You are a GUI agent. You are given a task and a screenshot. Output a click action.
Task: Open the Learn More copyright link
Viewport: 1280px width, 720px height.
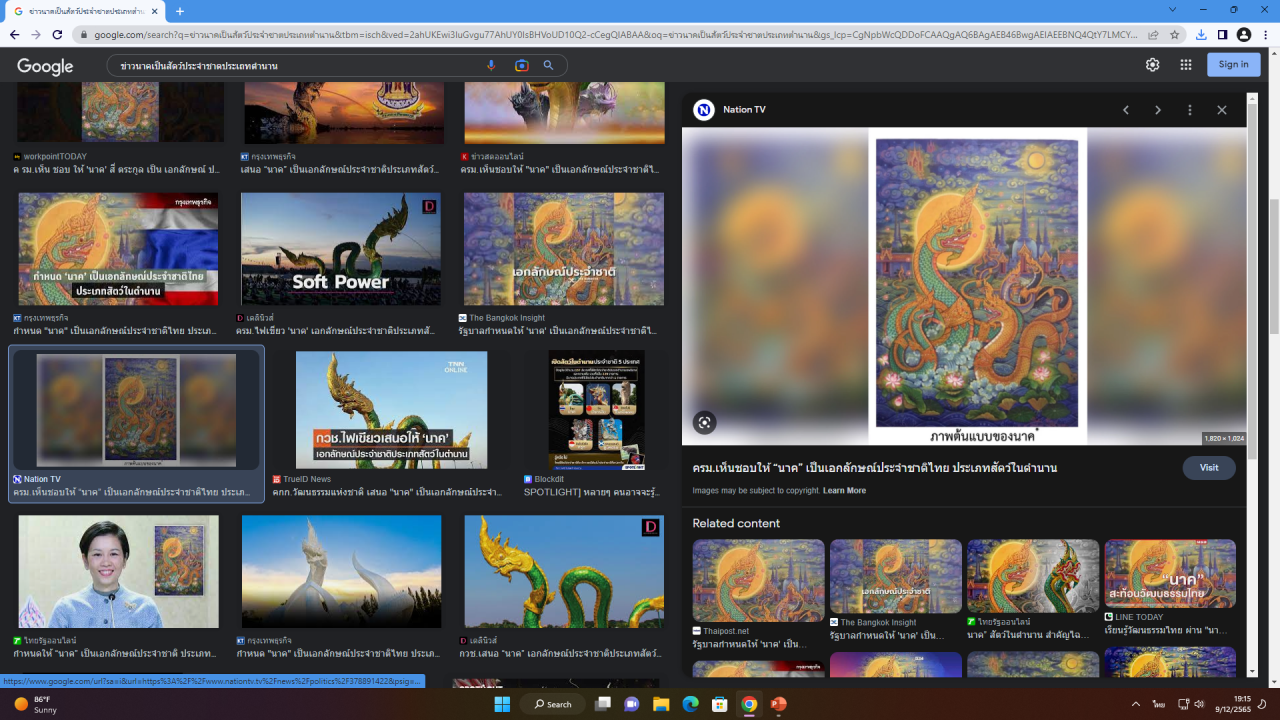[844, 491]
